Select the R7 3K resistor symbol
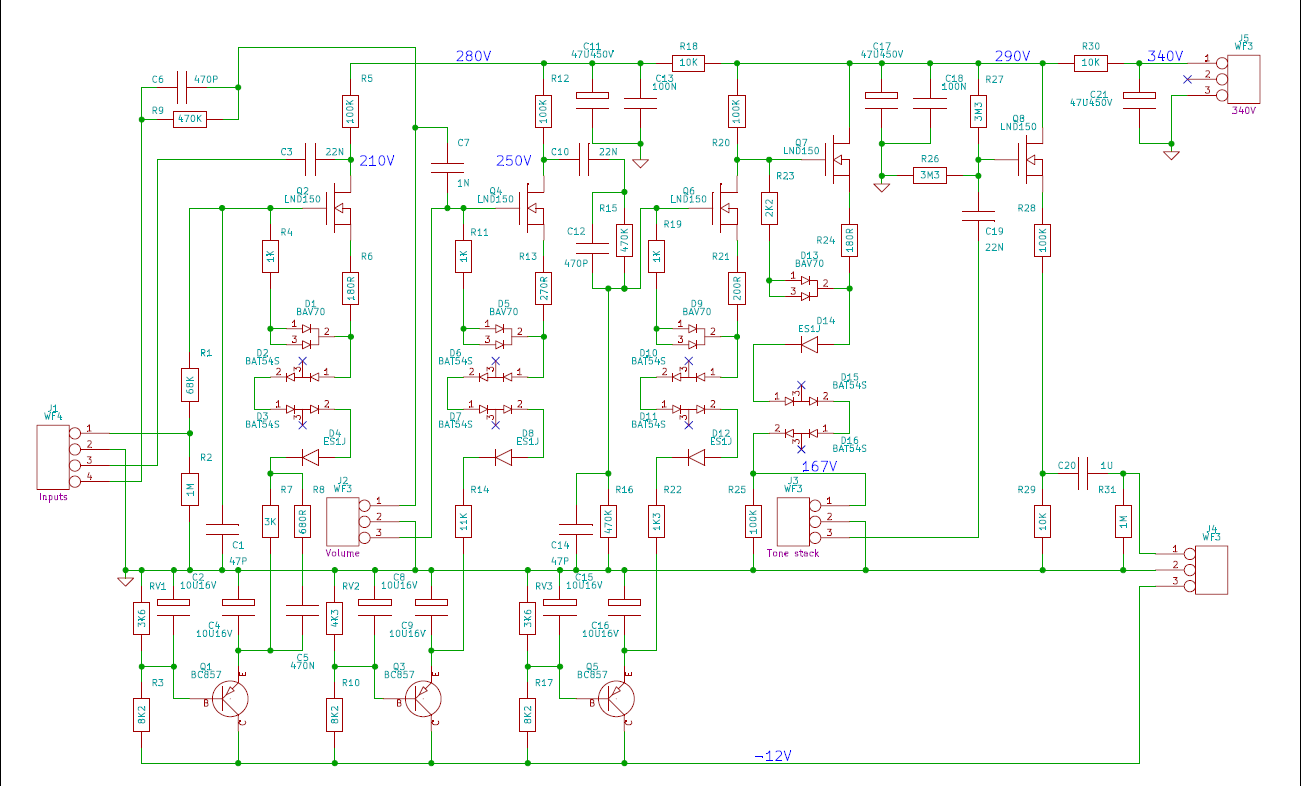The width and height of the screenshot is (1301, 786). 270,521
